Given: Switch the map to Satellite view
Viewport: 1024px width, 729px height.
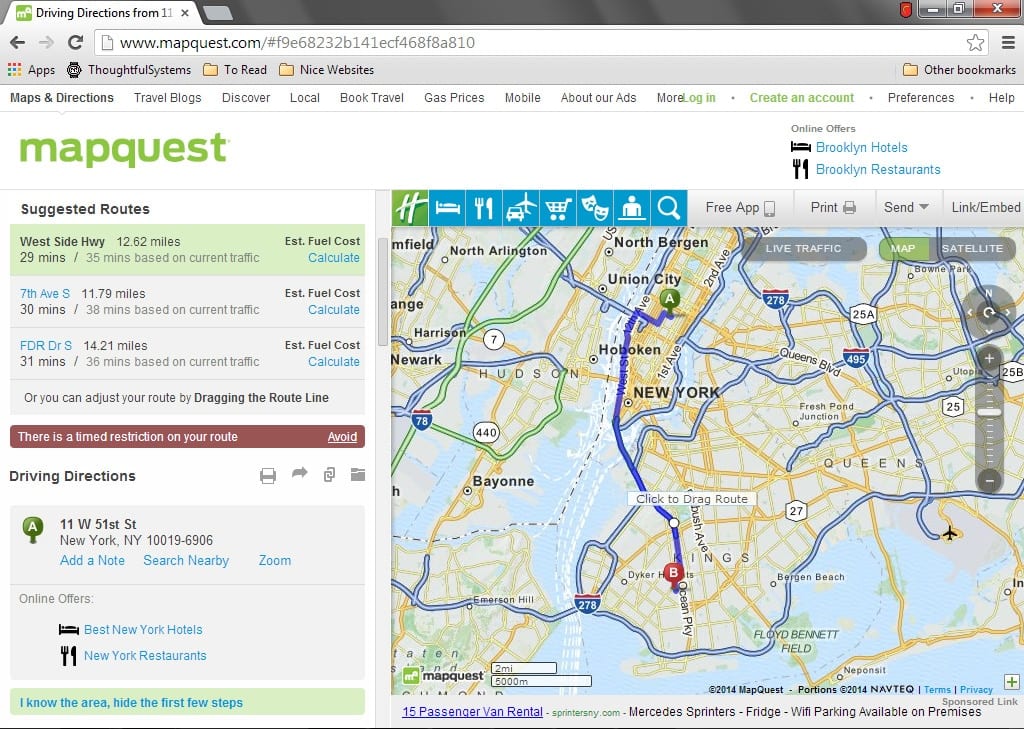Looking at the screenshot, I should point(973,248).
